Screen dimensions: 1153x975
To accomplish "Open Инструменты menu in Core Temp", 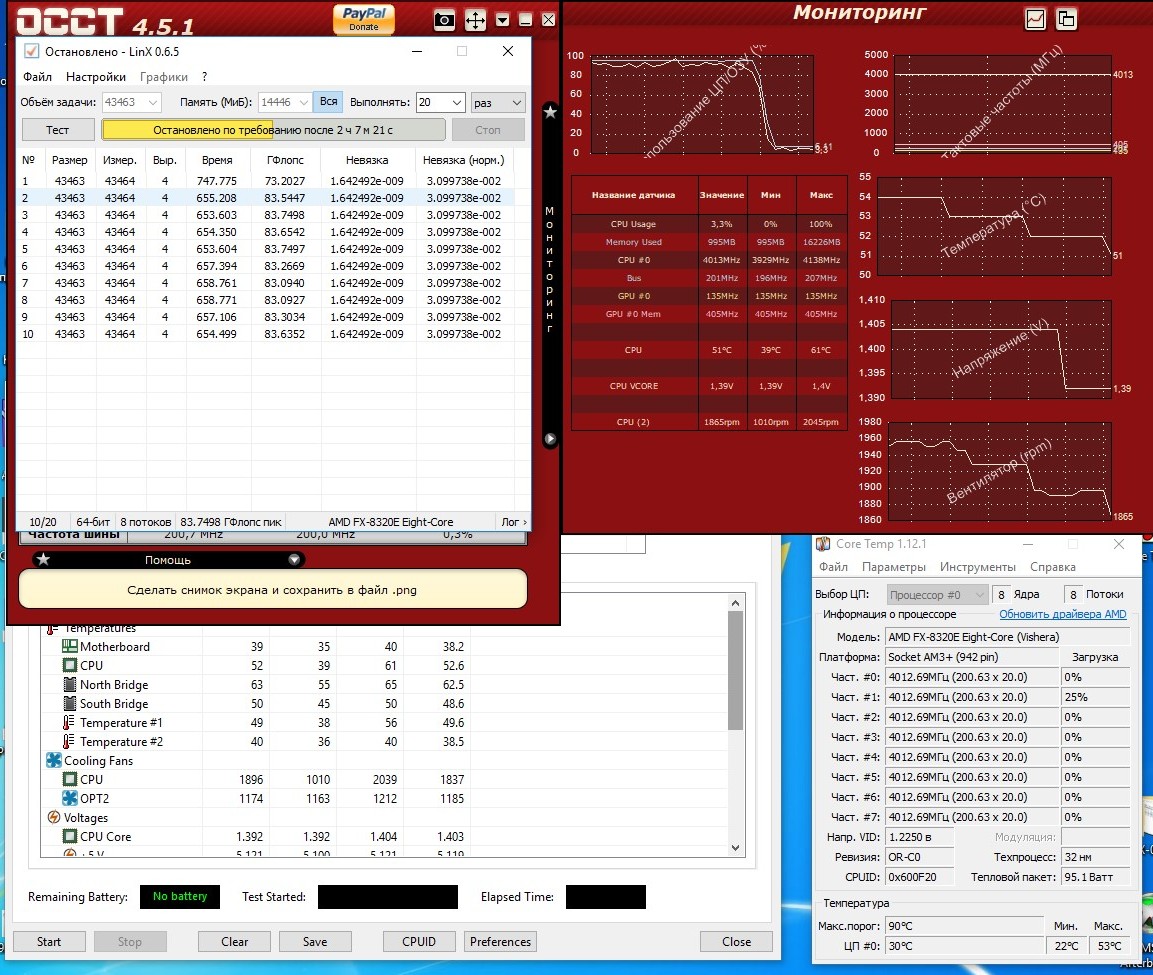I will coord(977,567).
